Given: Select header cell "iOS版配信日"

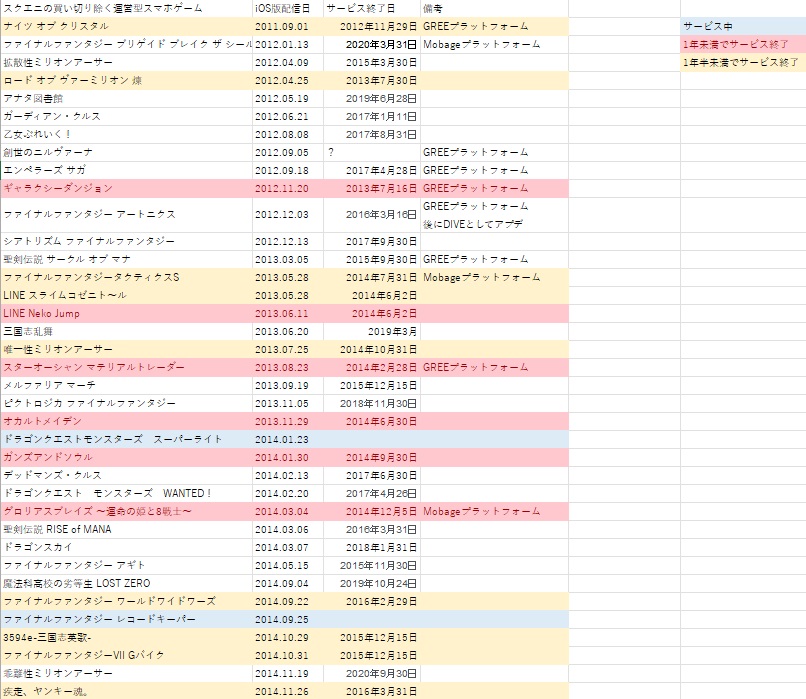Looking at the screenshot, I should [x=288, y=8].
